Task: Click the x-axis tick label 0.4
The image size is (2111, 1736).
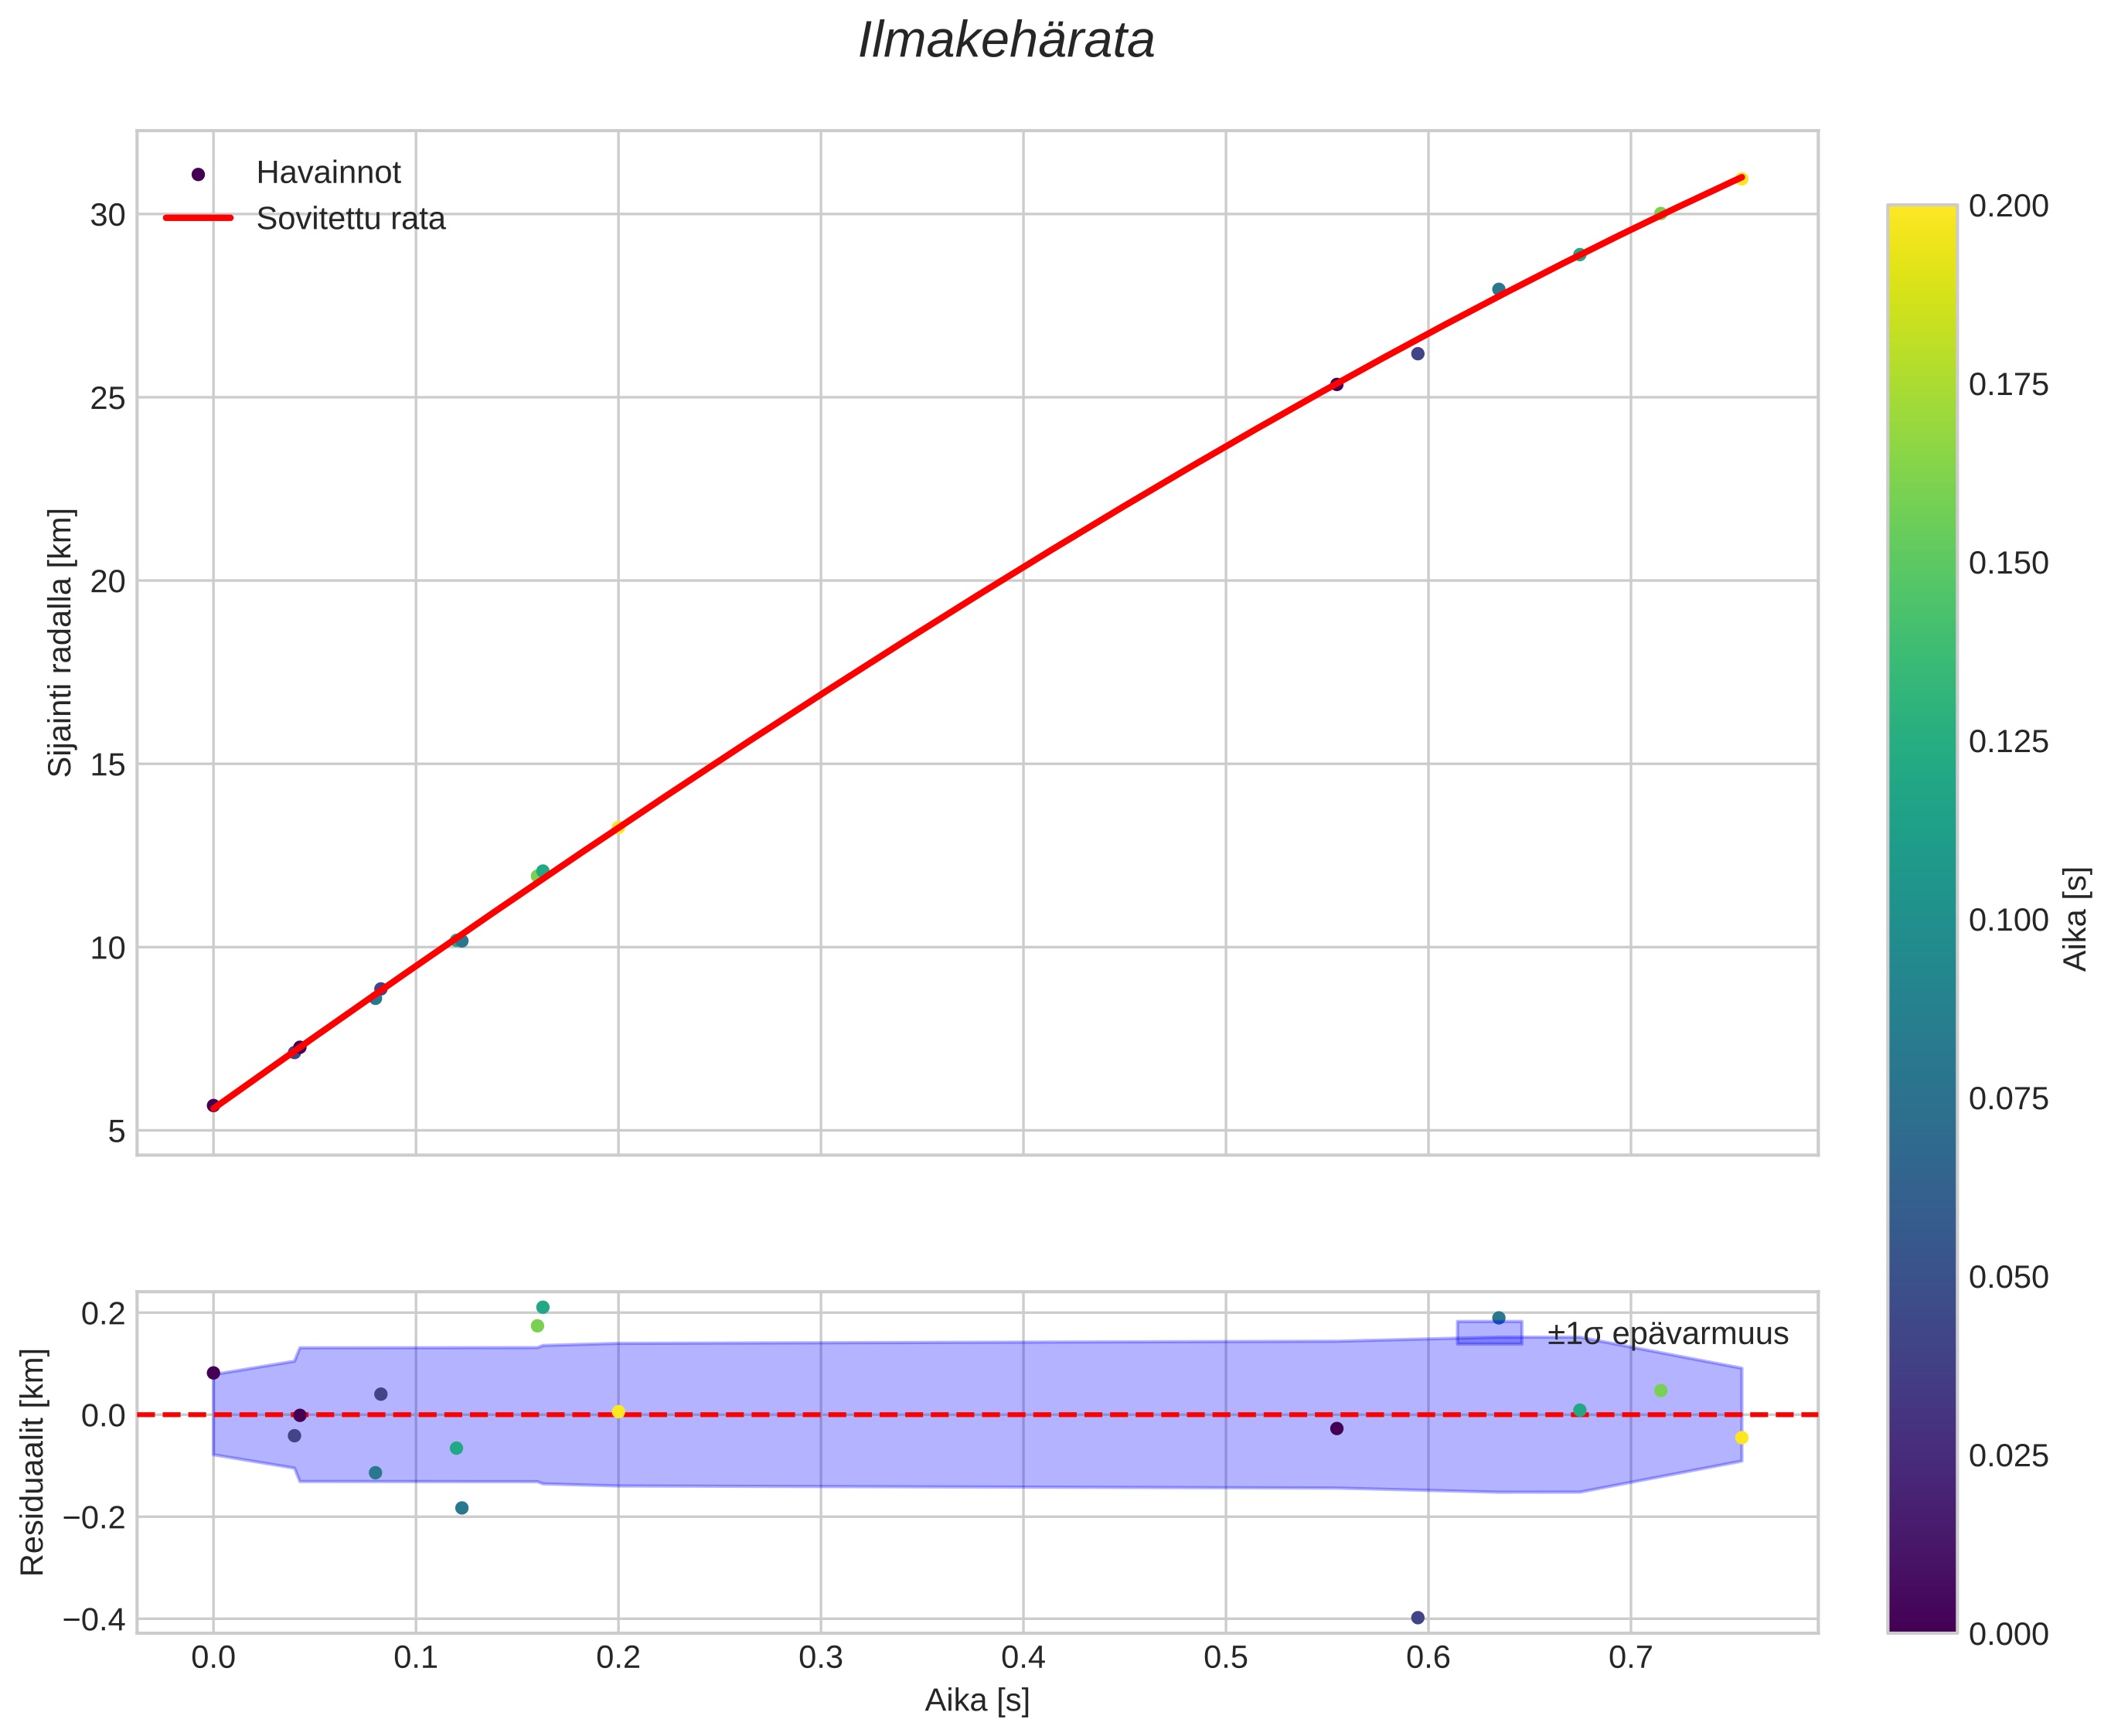Action: tap(1023, 1658)
